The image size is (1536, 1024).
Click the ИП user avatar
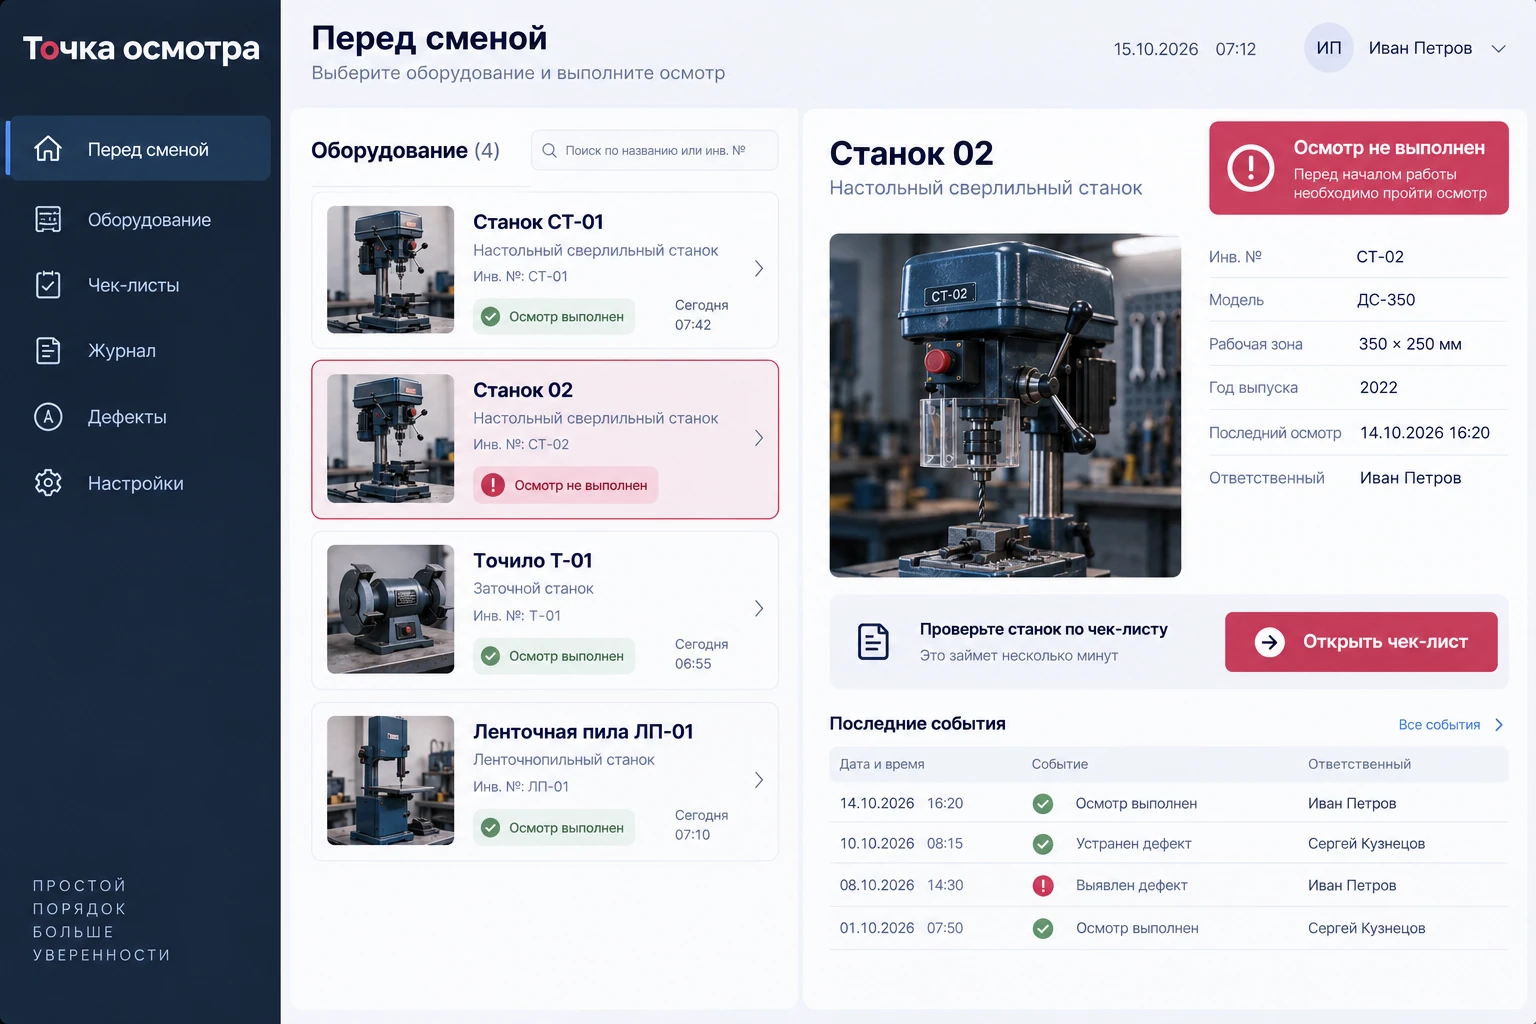point(1328,48)
